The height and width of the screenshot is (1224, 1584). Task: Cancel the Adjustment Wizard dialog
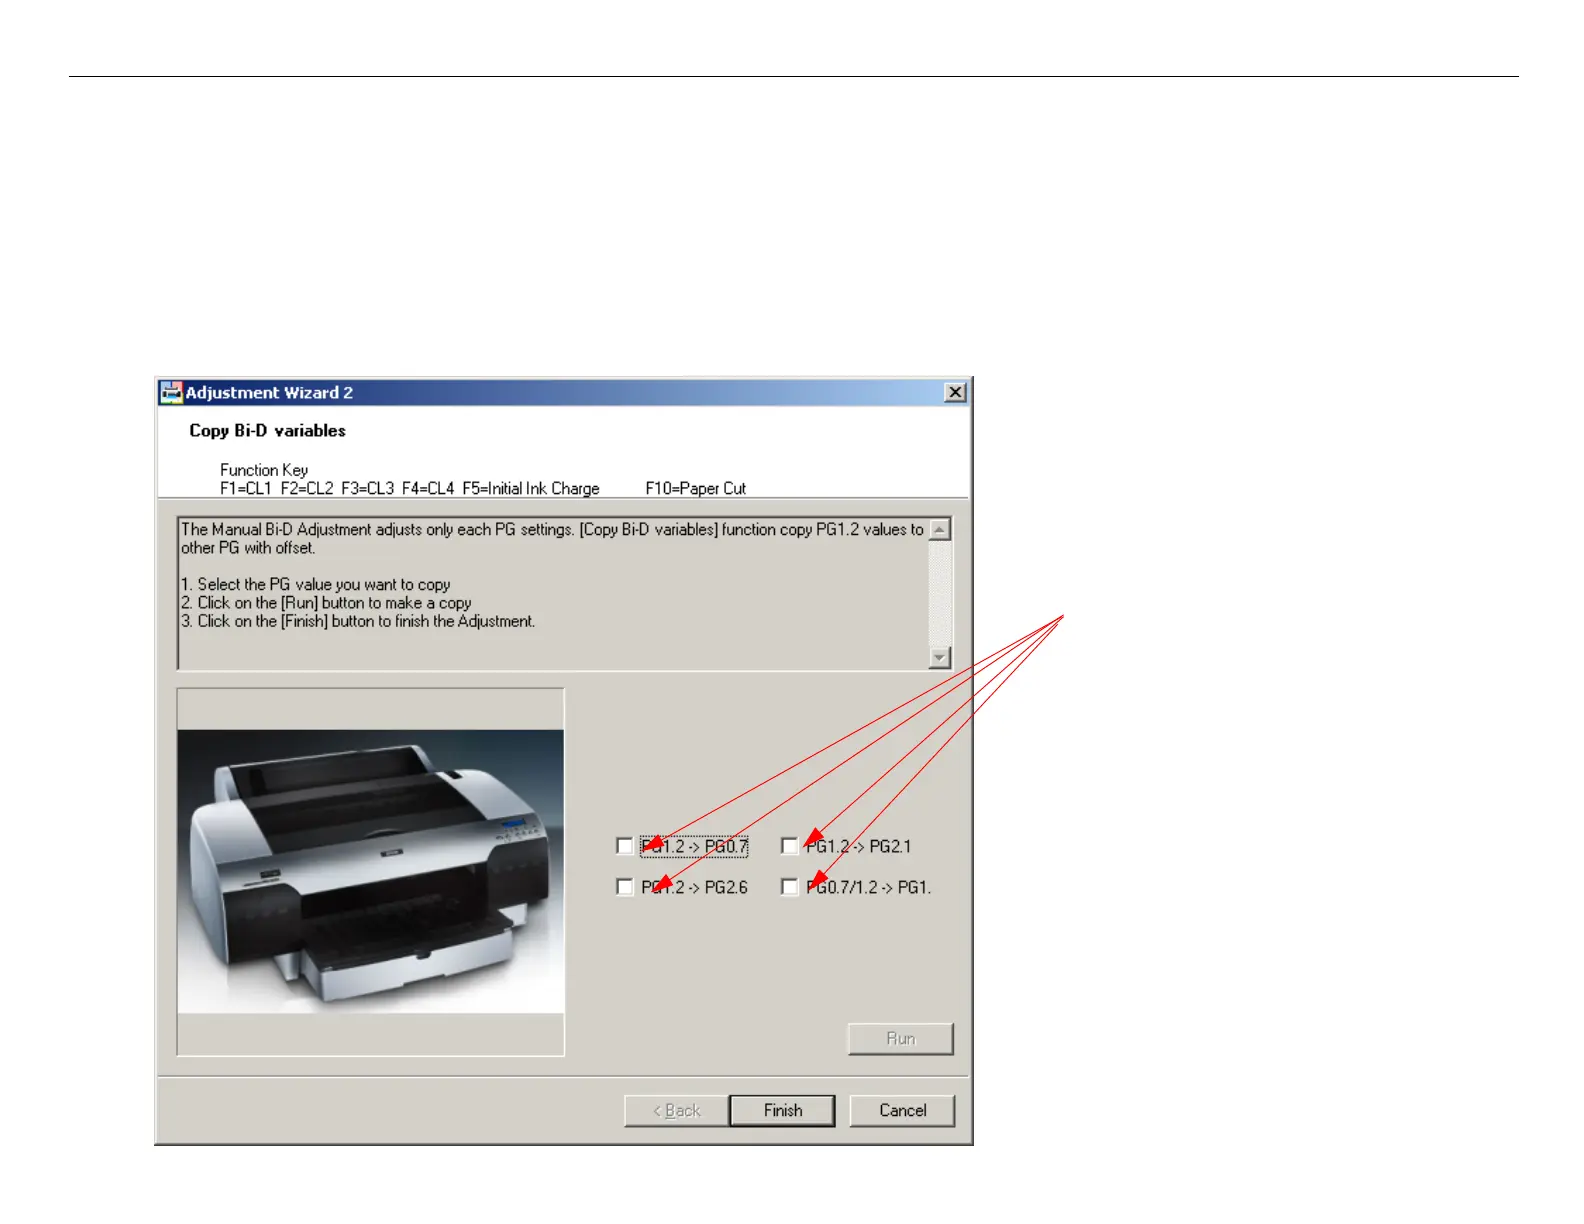tap(902, 1110)
